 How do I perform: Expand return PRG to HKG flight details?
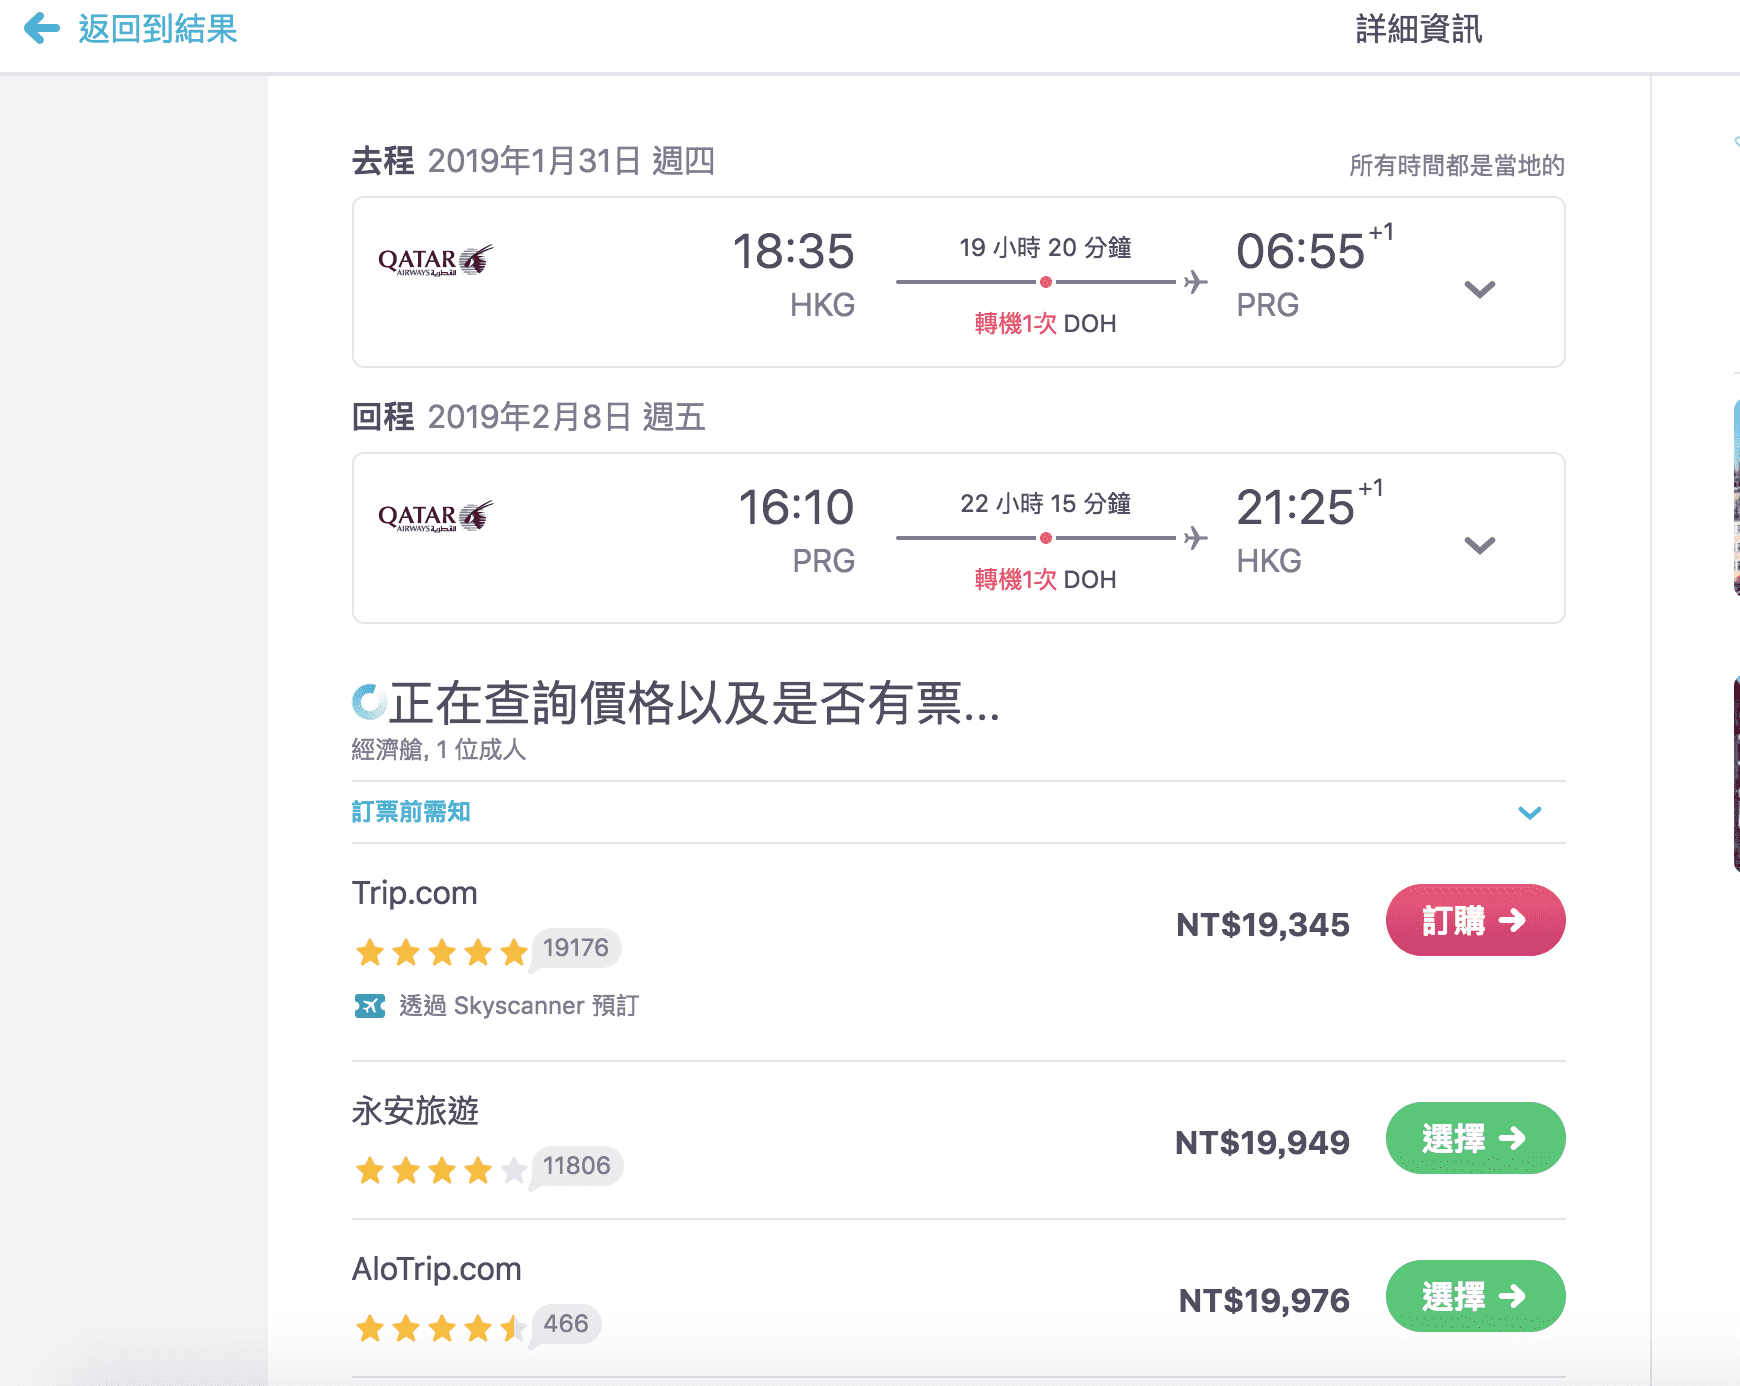[1479, 545]
